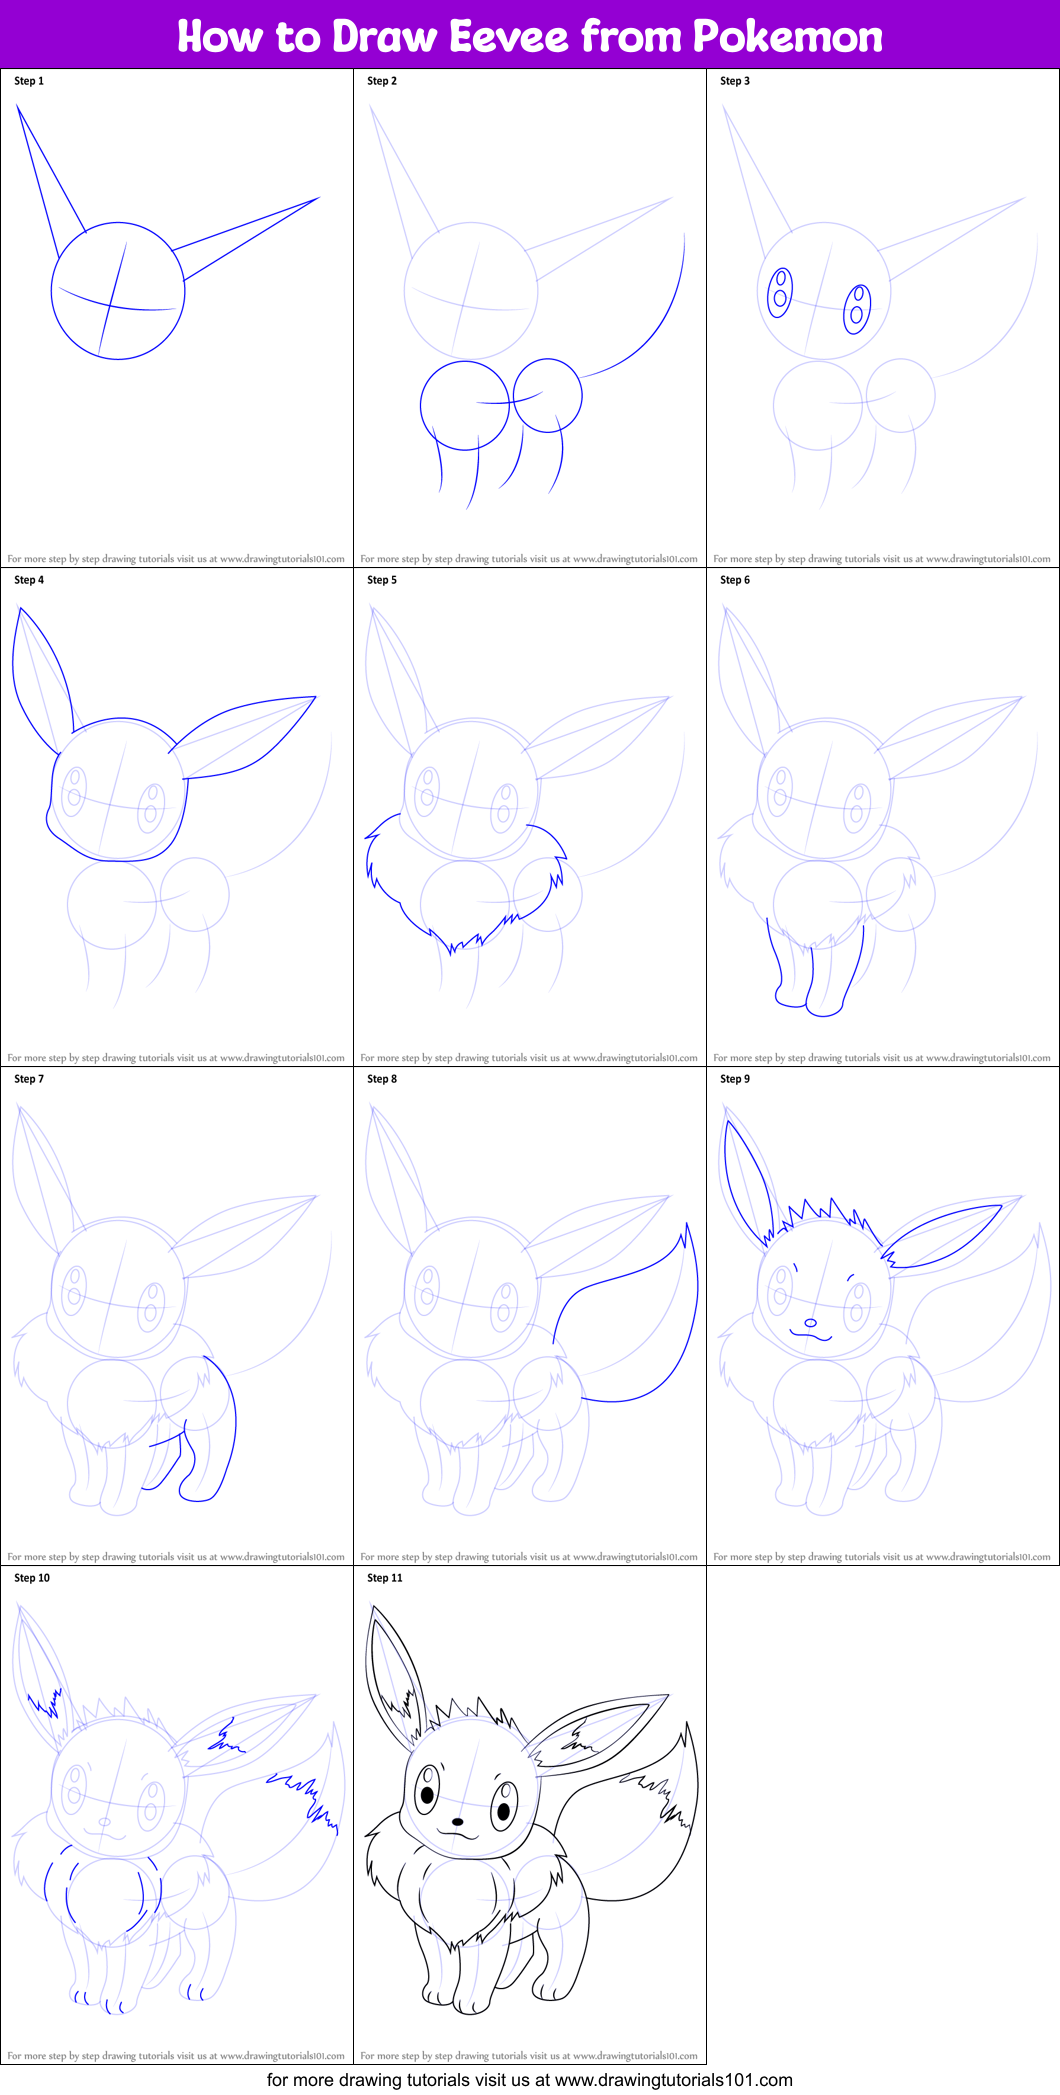This screenshot has height=2095, width=1060.
Task: Click the "How to Draw Eevee from Pokemon" title
Action: point(530,36)
